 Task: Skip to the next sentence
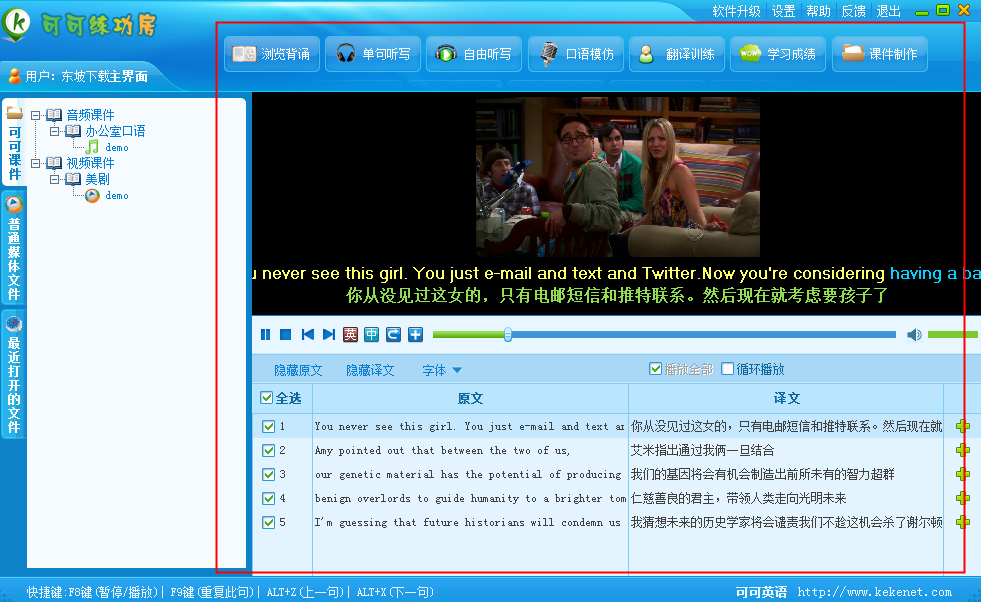(328, 335)
